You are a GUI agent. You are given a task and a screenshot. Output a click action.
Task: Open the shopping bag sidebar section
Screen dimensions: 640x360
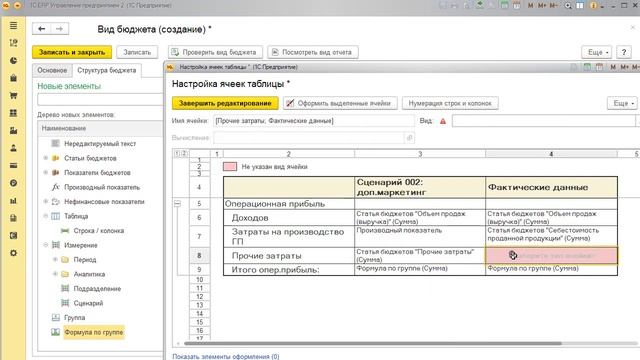[x=13, y=78]
